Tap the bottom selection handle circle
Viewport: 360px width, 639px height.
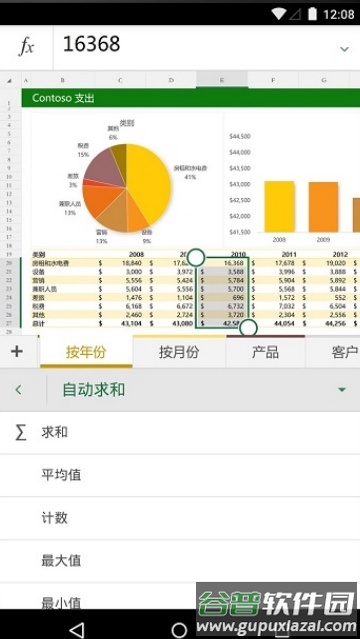[249, 327]
